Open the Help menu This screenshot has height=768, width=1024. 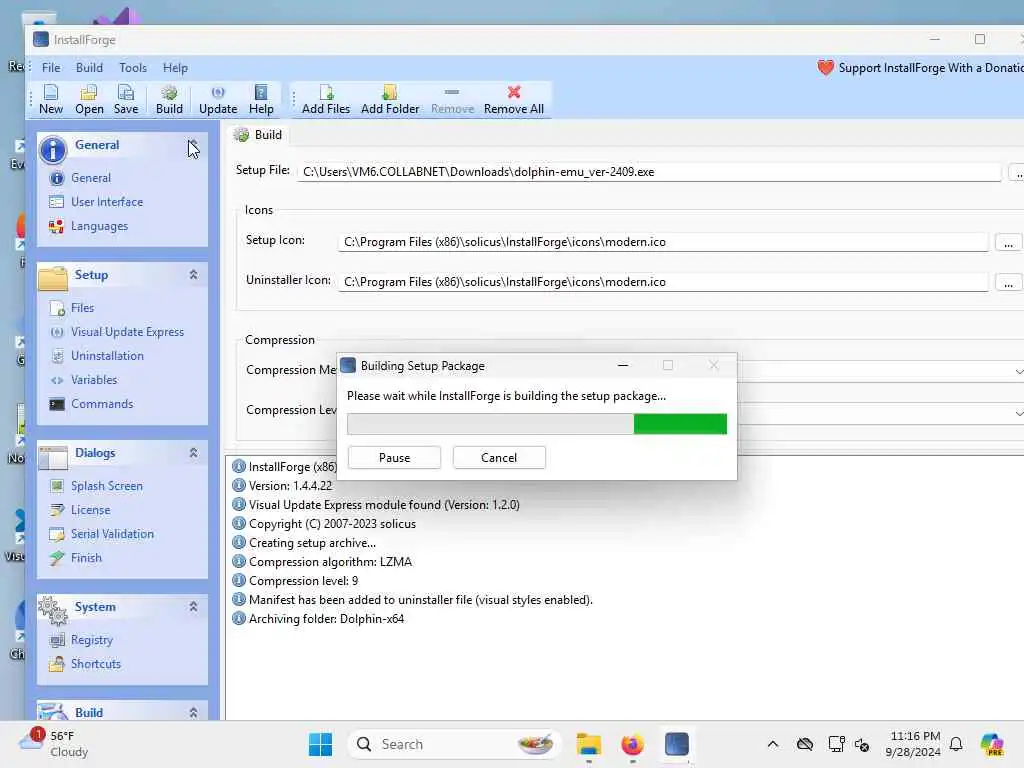pyautogui.click(x=175, y=68)
